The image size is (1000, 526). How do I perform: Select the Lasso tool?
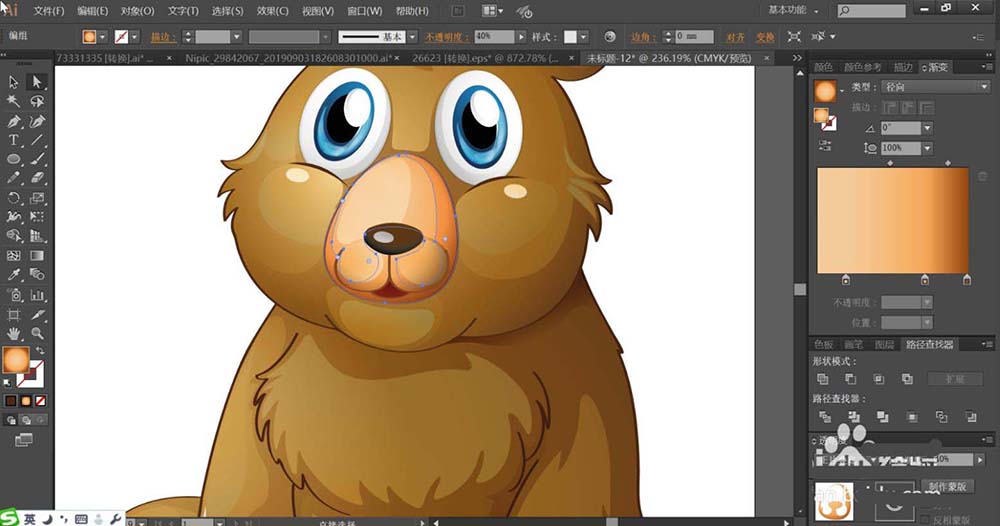pyautogui.click(x=37, y=101)
